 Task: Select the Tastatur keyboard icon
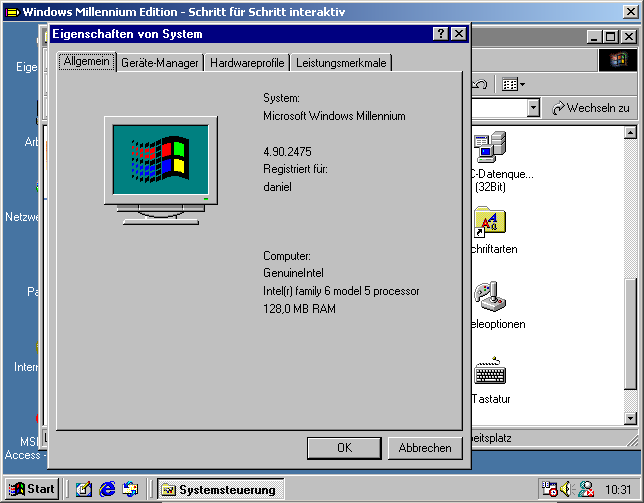490,370
